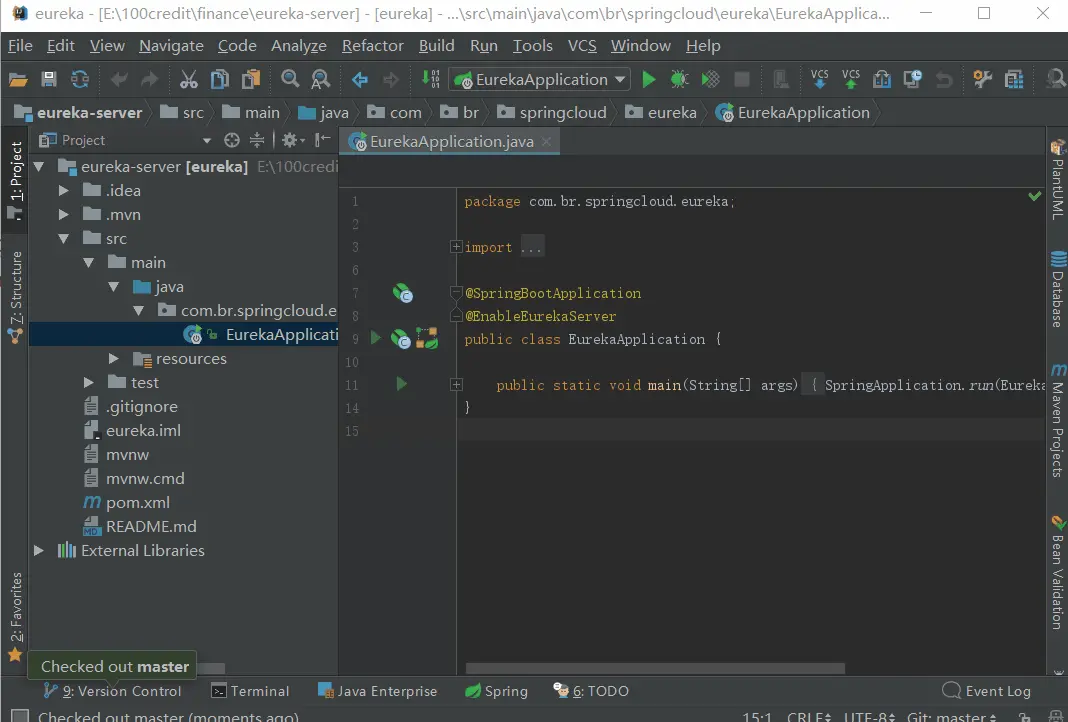Click run gutter icon beside main method
The image size is (1068, 722).
click(x=401, y=384)
